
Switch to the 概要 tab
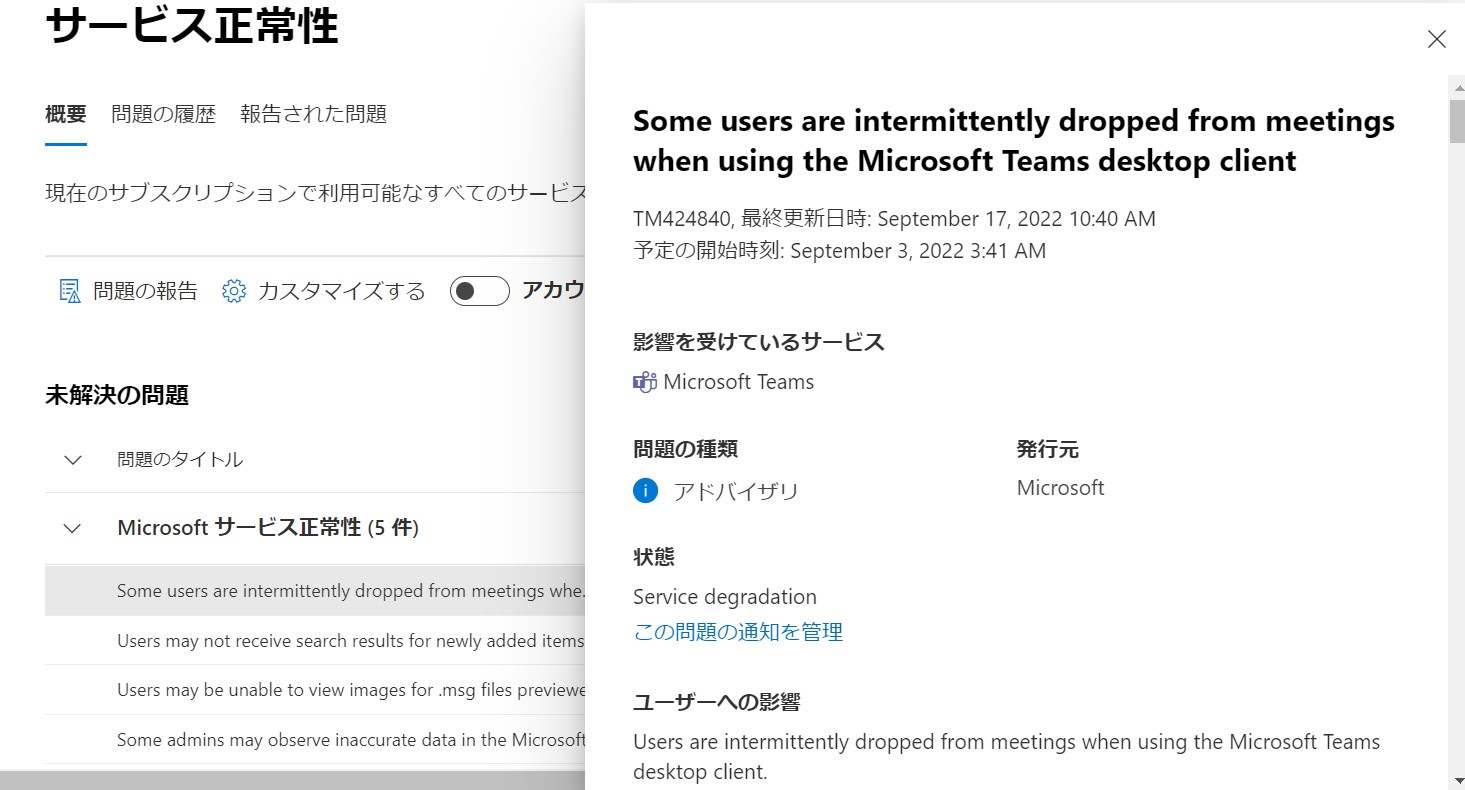point(66,114)
